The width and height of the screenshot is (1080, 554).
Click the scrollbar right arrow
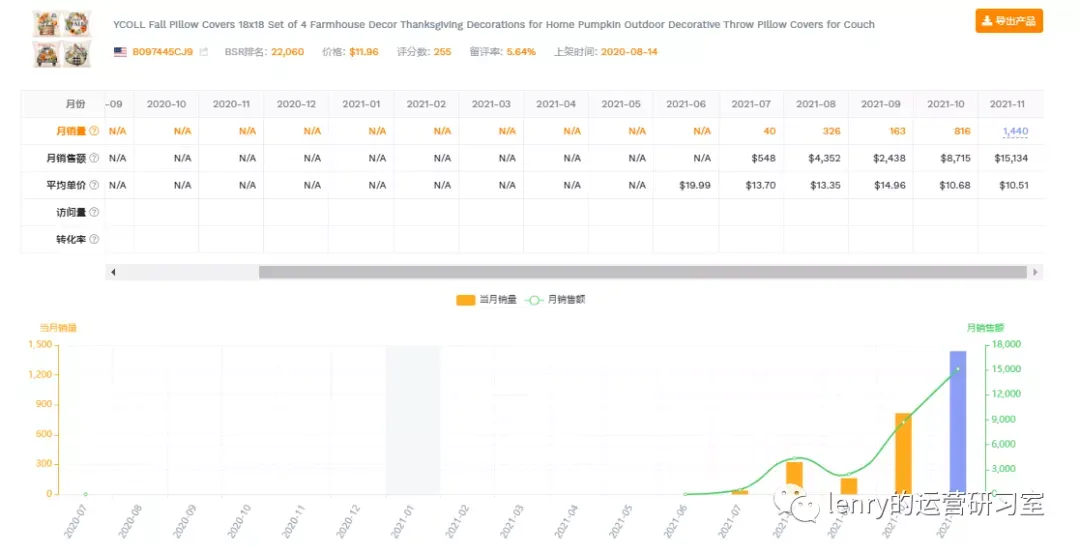pyautogui.click(x=1035, y=272)
